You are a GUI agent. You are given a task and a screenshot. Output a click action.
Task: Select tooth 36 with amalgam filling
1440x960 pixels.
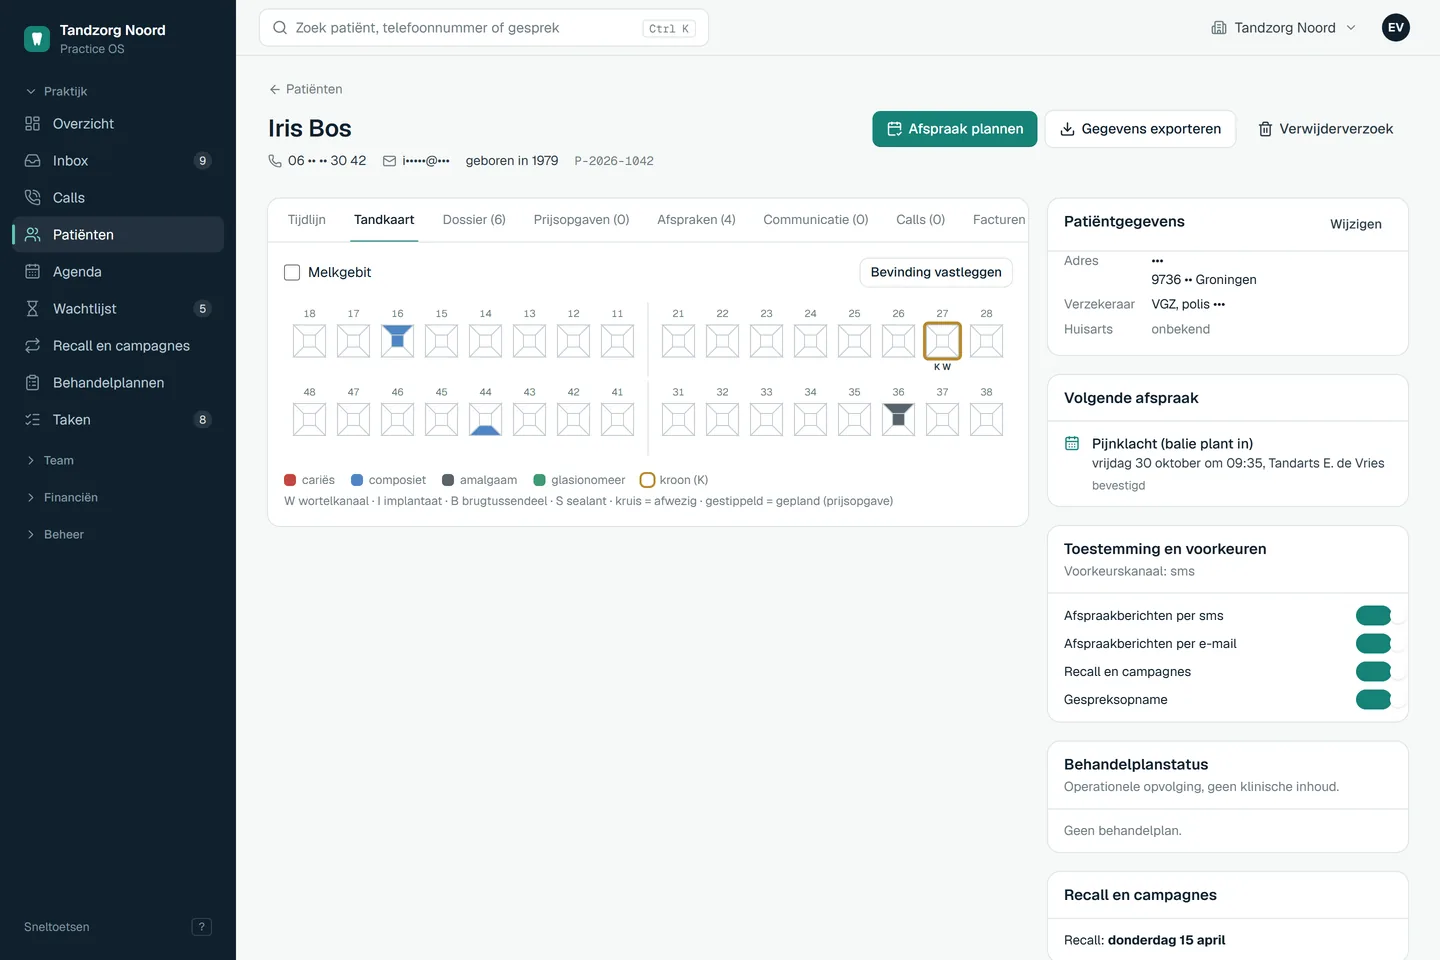[x=898, y=419]
